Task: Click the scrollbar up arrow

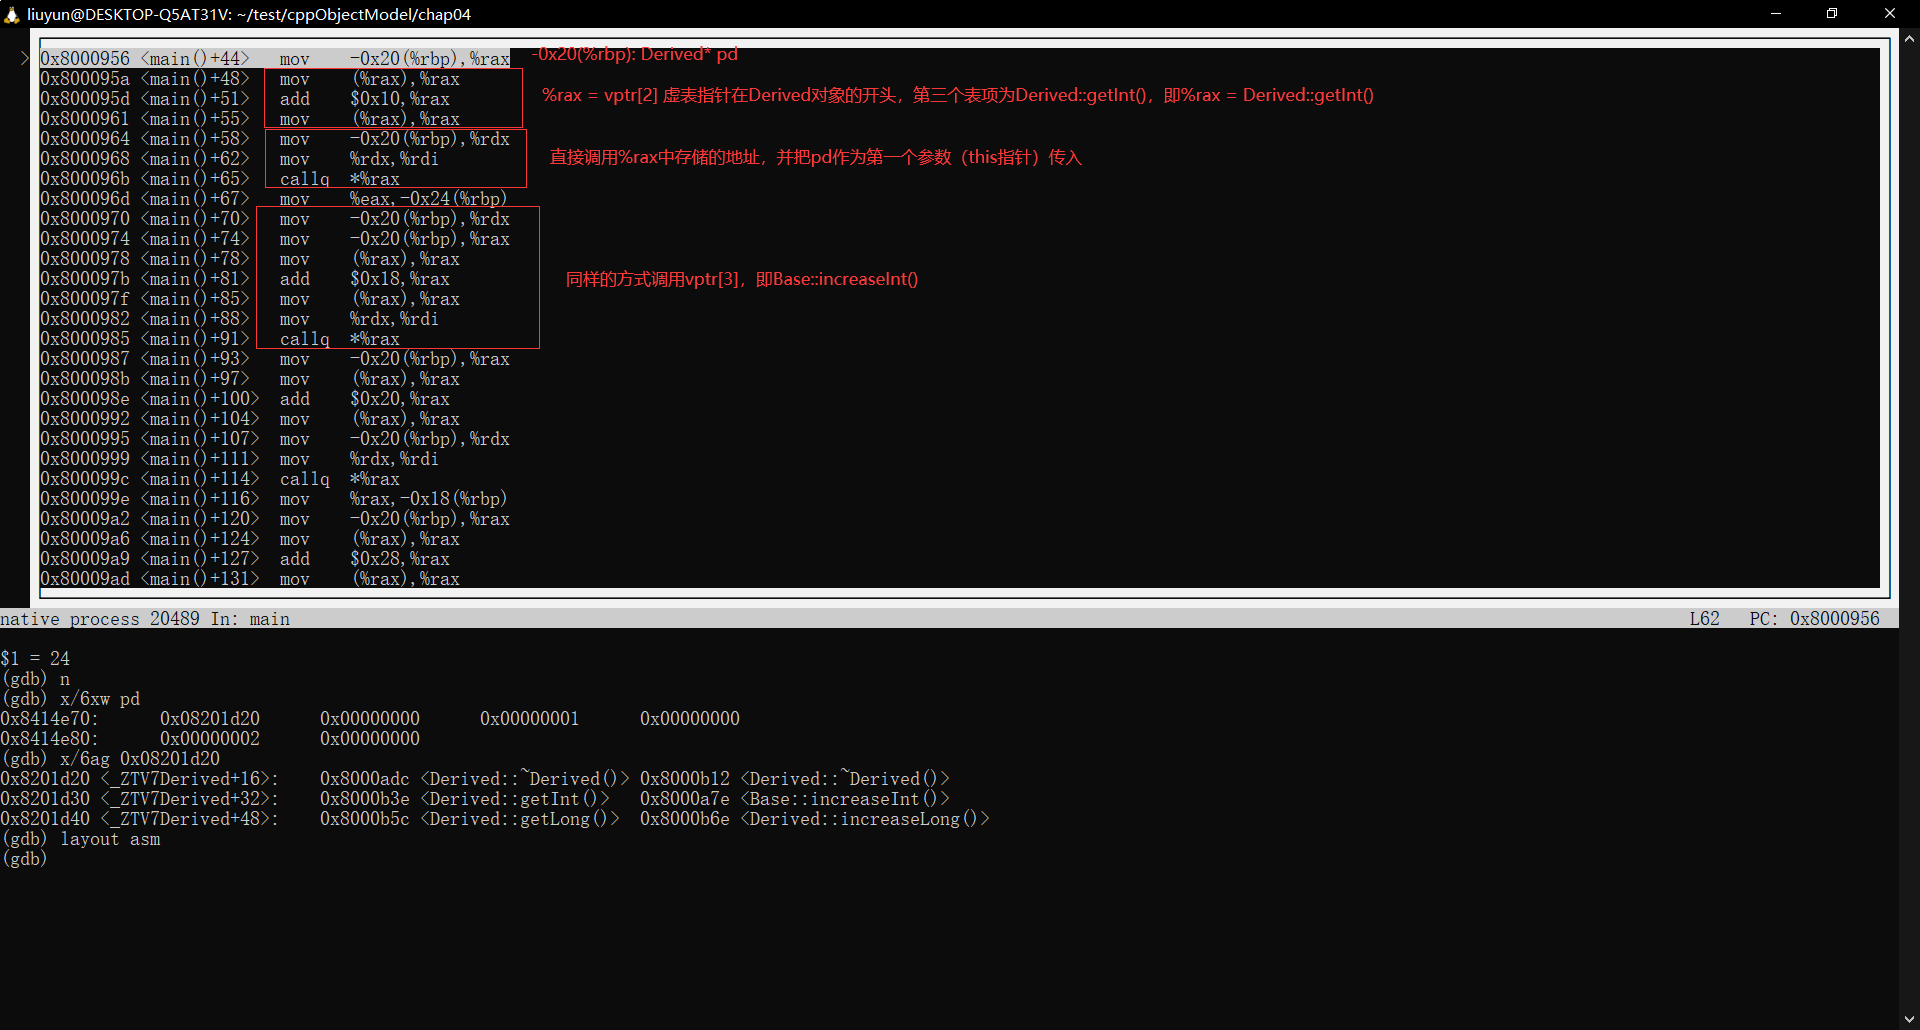Action: [x=1909, y=39]
